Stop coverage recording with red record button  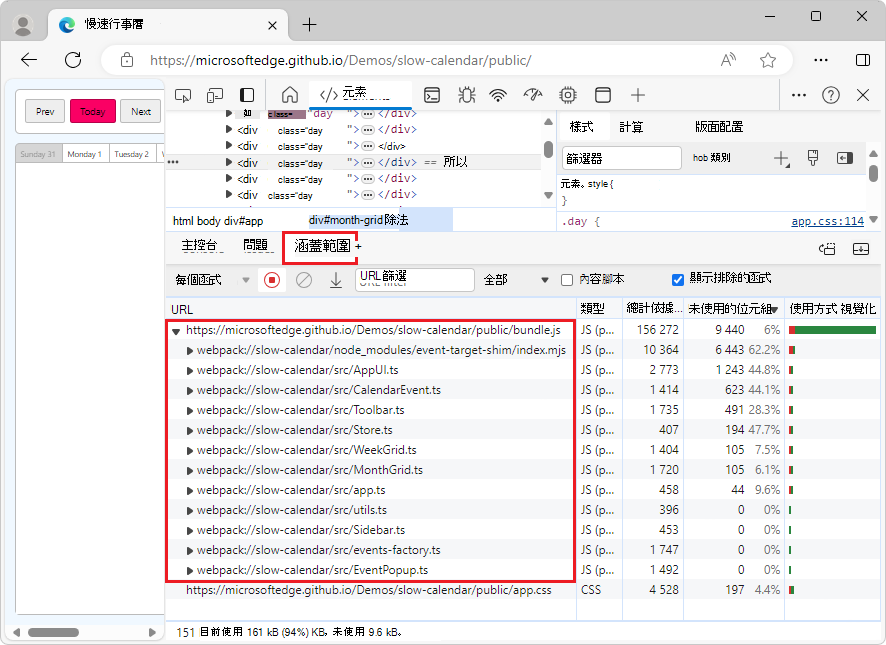pyautogui.click(x=270, y=281)
